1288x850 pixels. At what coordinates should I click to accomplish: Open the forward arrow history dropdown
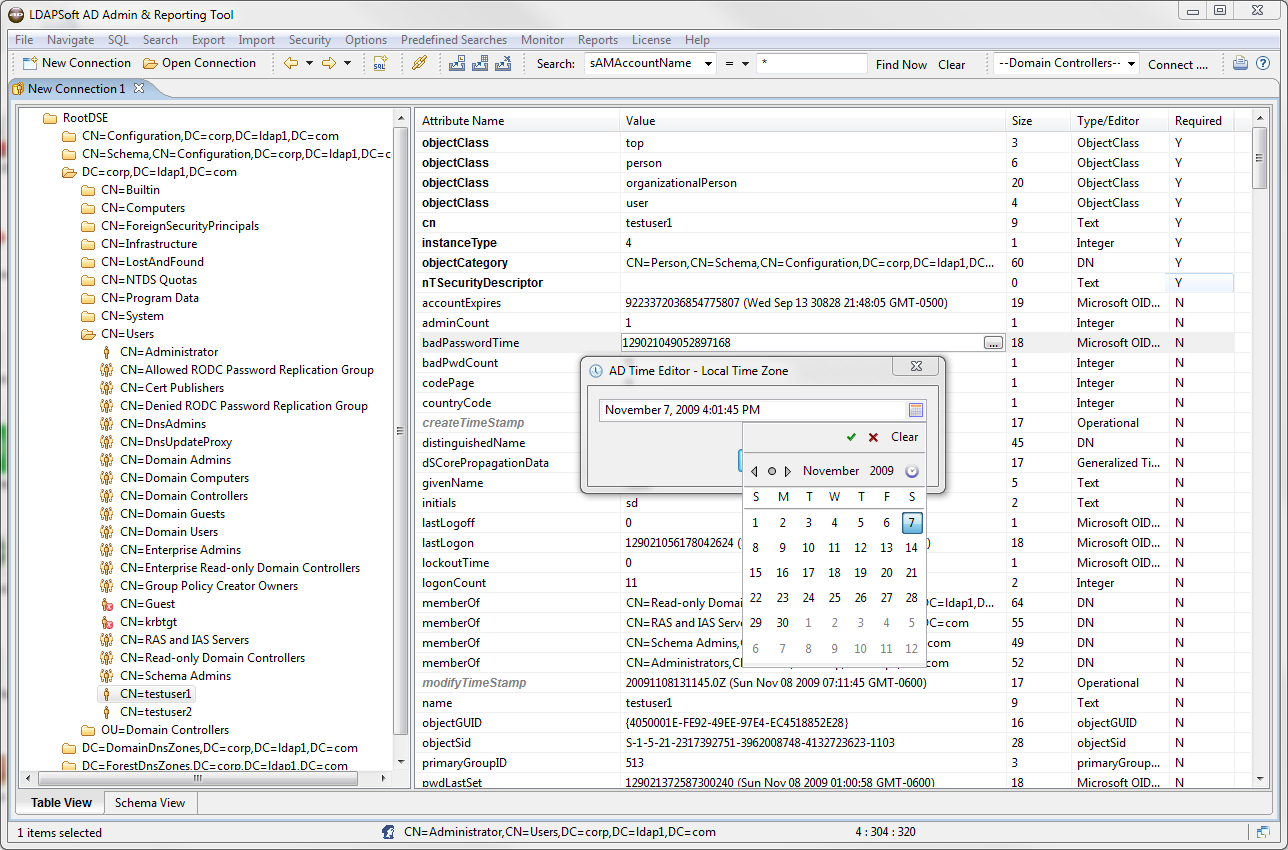point(347,63)
